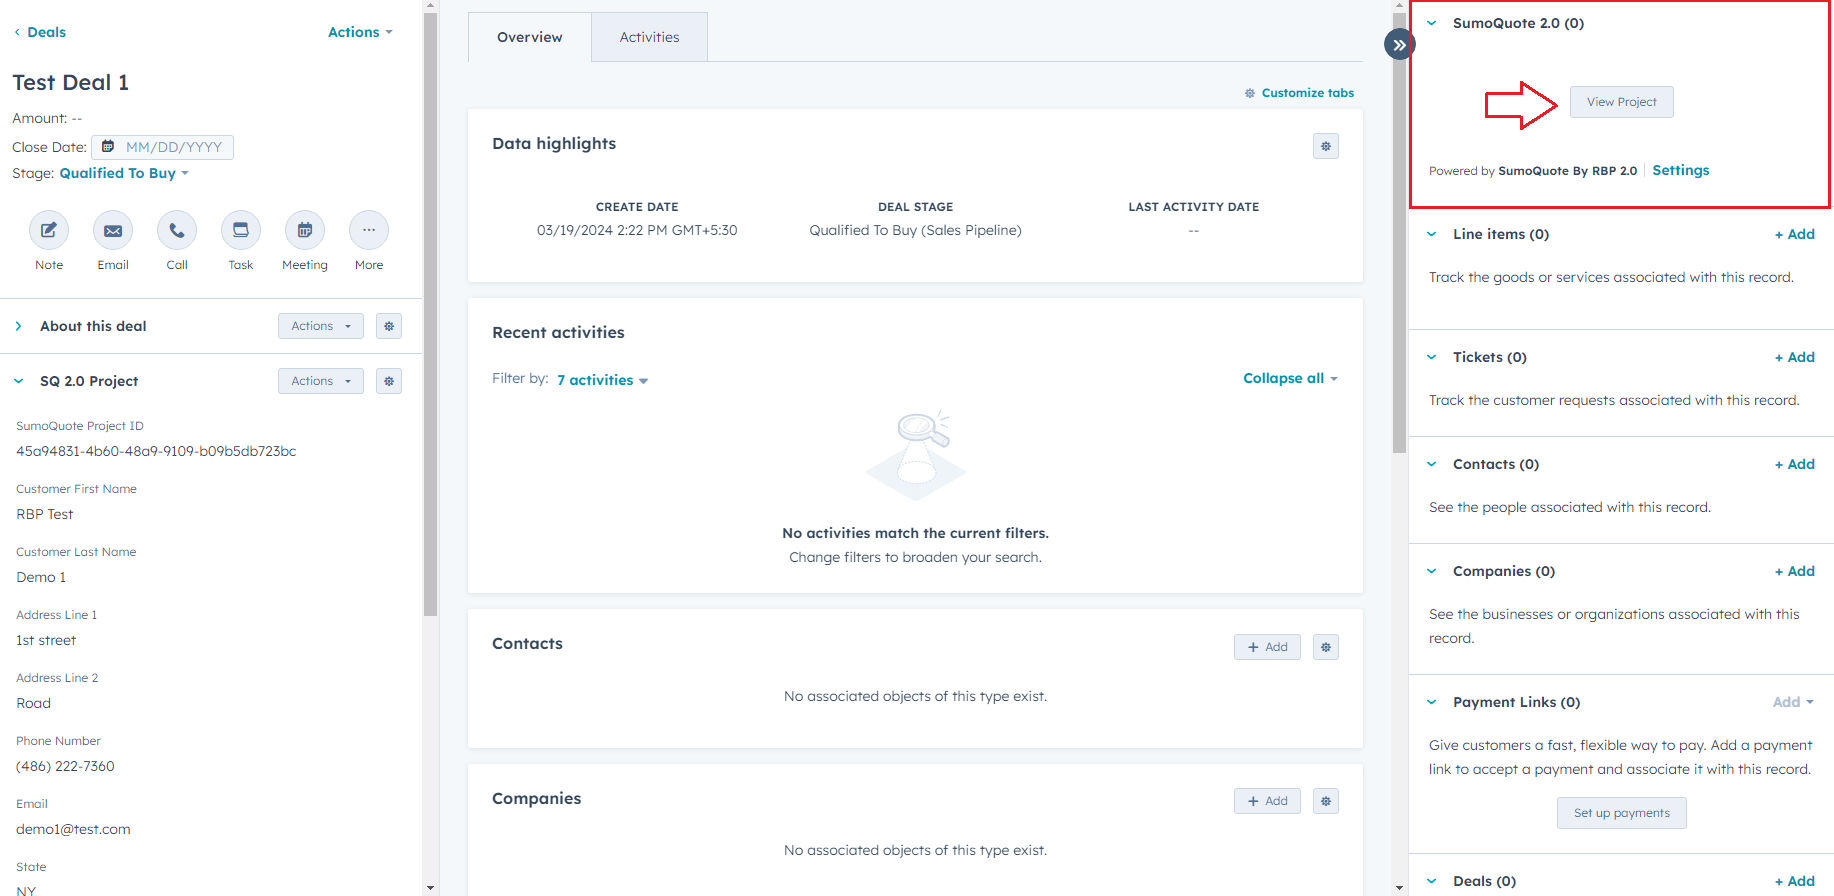Collapse the Payment Links section

tap(1432, 702)
